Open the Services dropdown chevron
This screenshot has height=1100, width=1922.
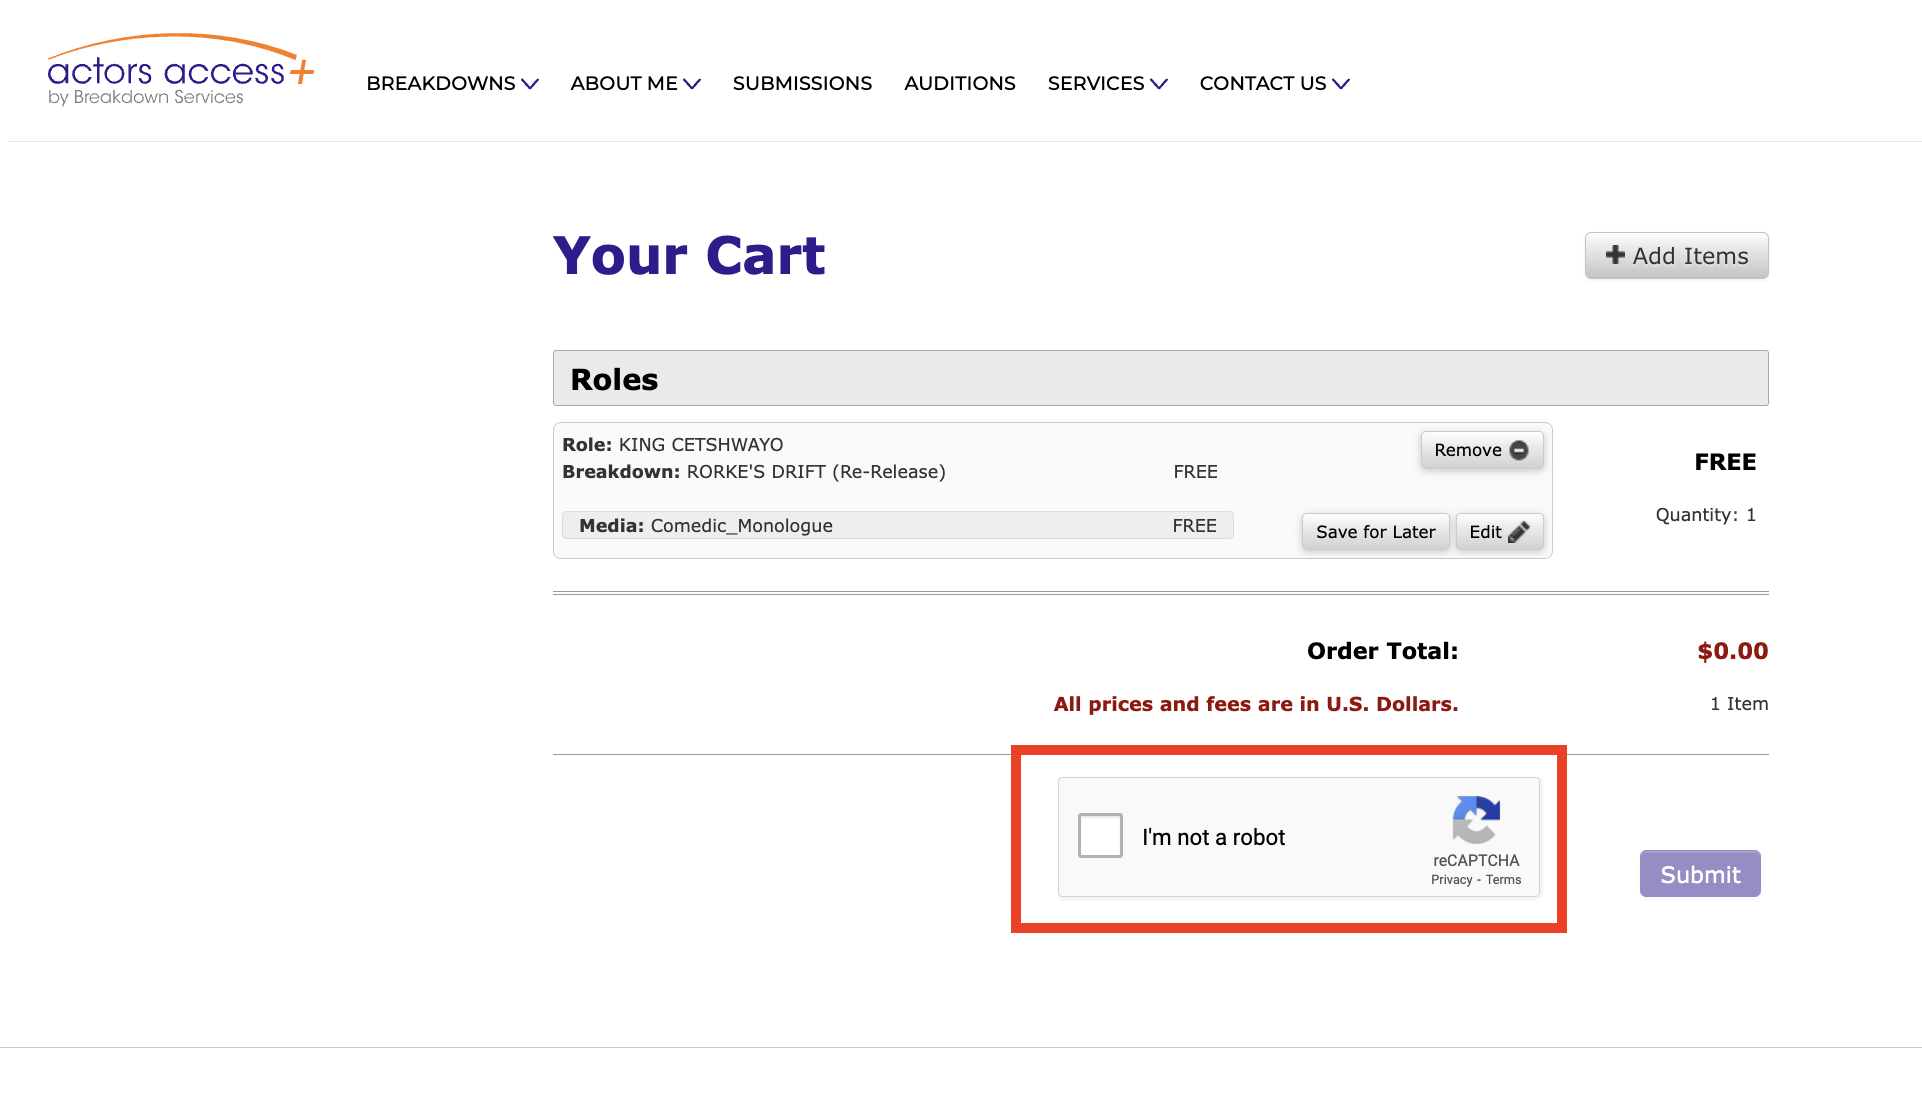1159,84
